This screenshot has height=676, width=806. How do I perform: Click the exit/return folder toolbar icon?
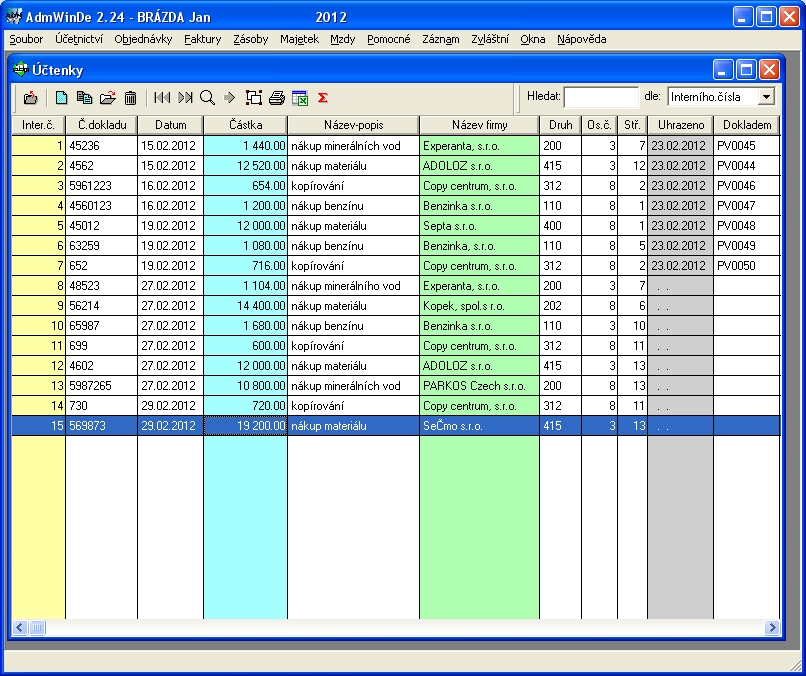pyautogui.click(x=30, y=98)
